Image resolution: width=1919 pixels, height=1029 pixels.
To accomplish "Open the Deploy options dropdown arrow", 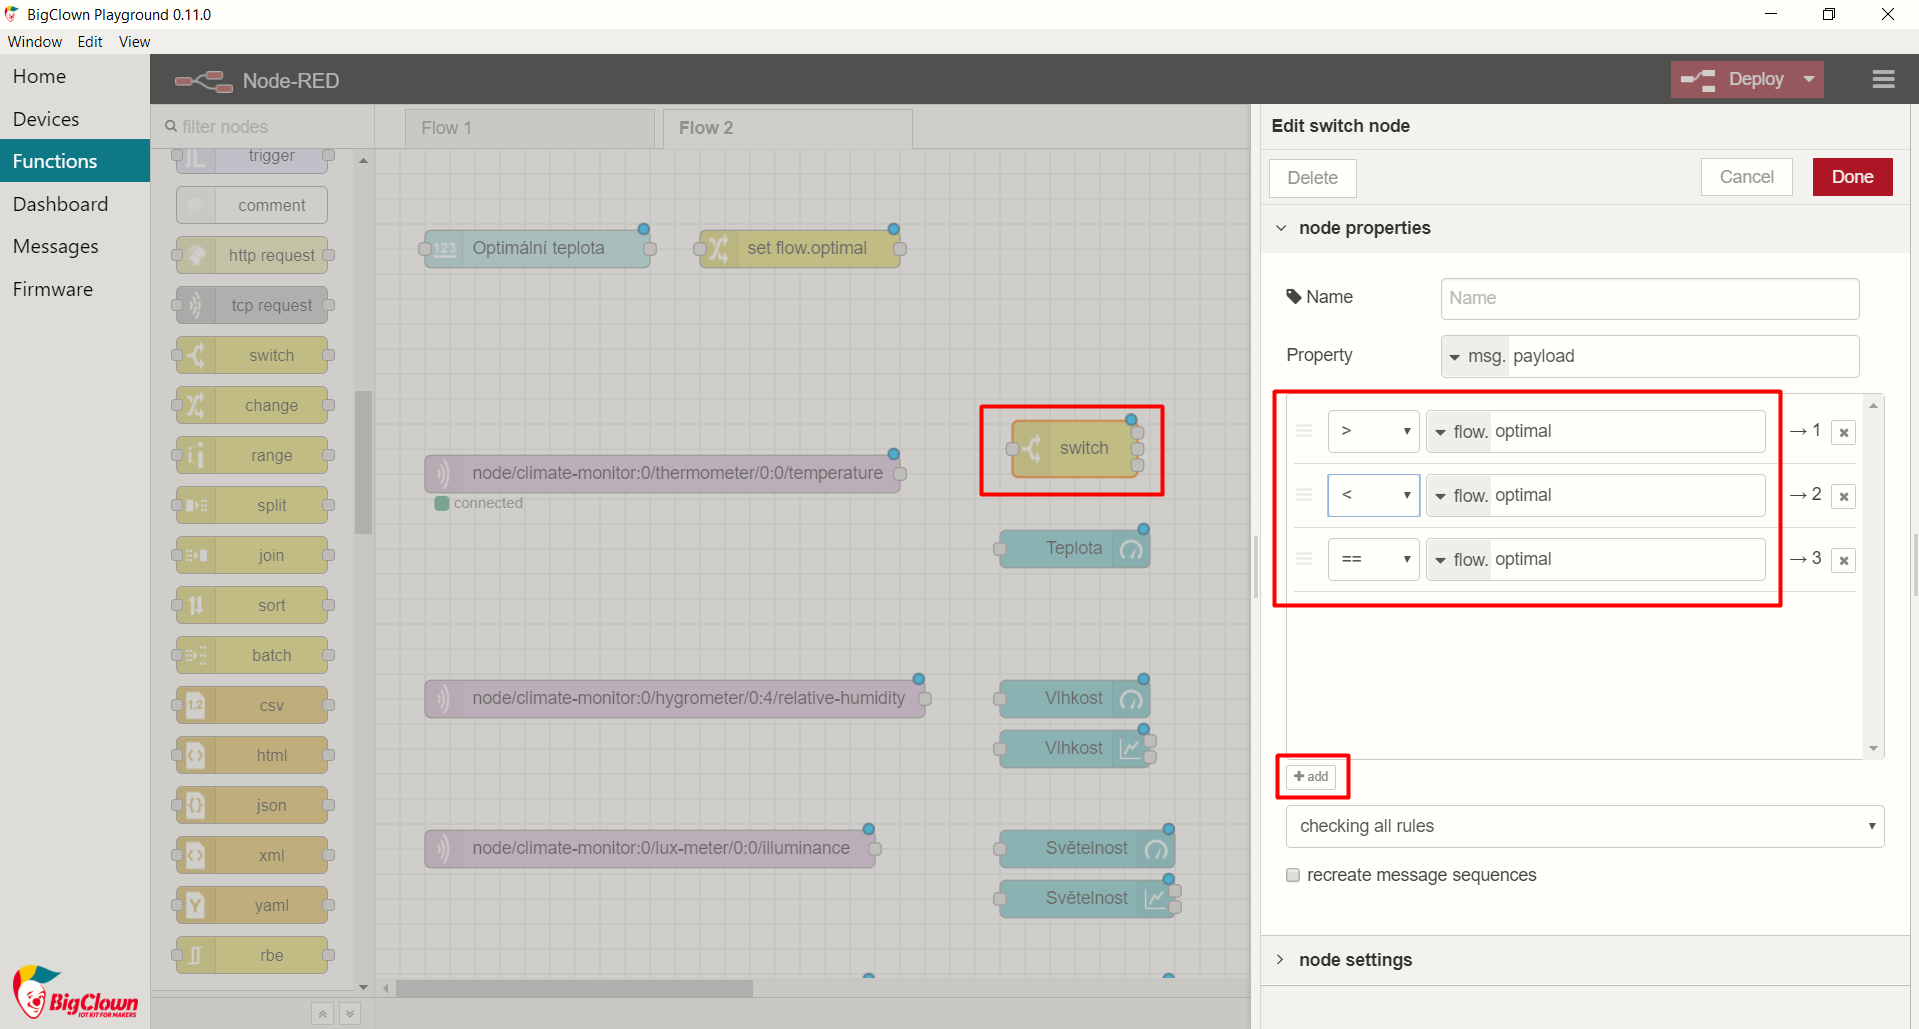I will 1809,79.
